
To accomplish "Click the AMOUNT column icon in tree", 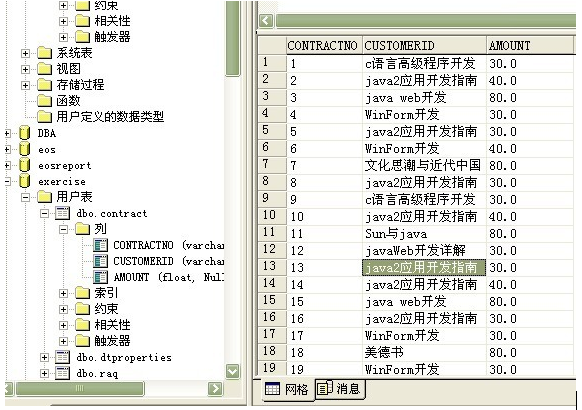I will click(101, 277).
